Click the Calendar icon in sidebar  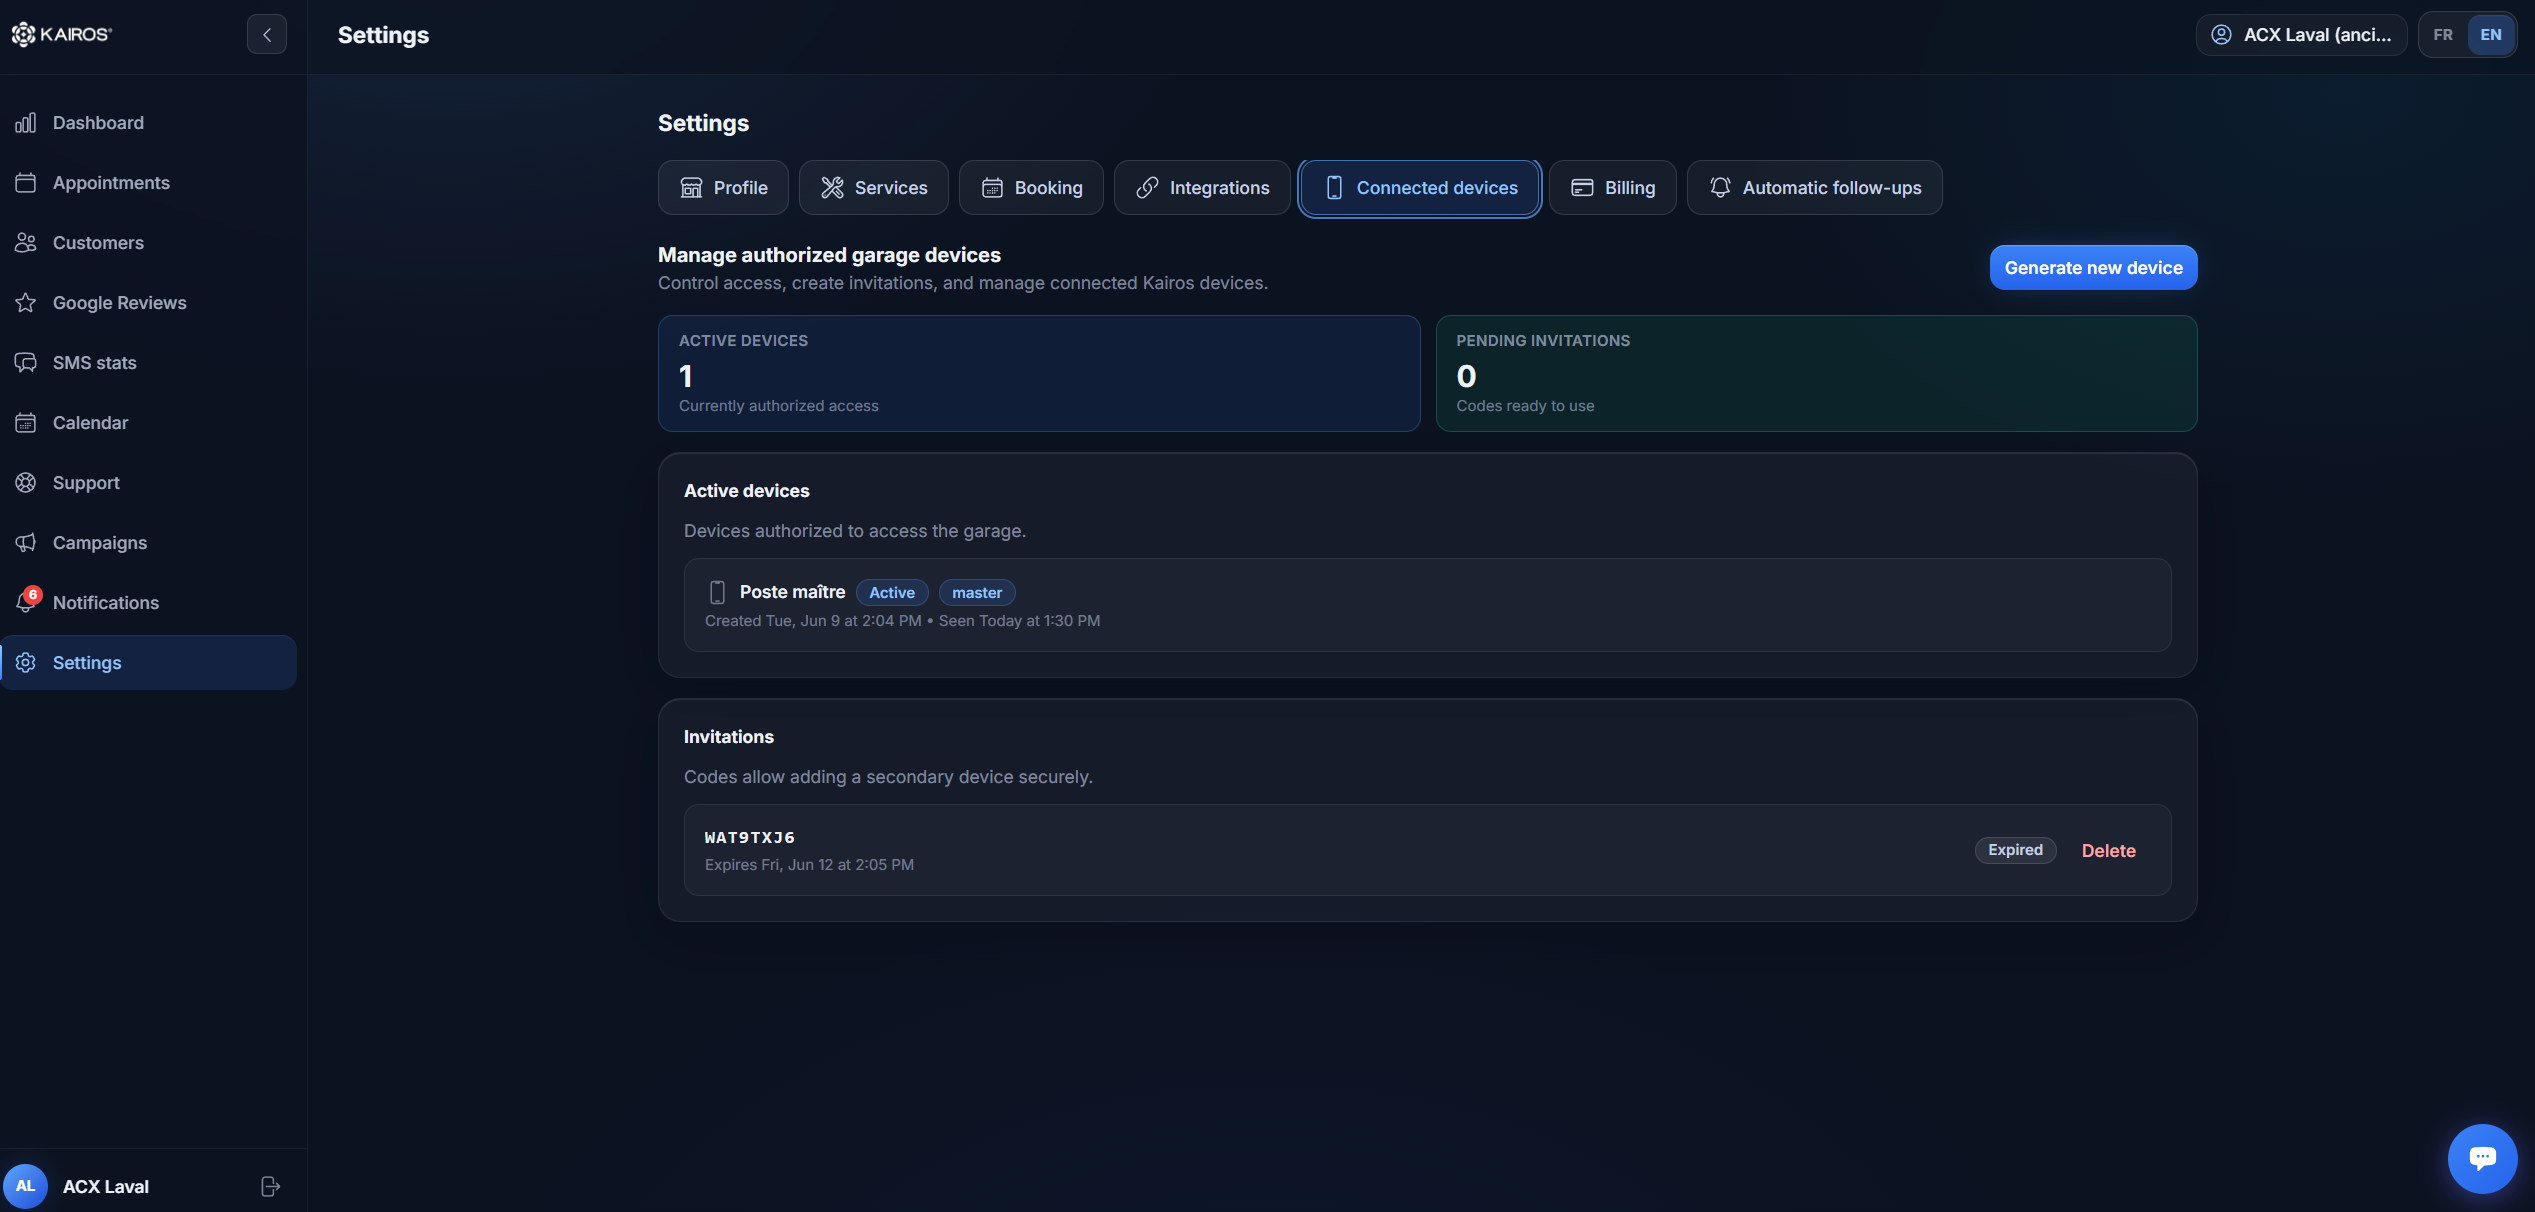pos(26,422)
